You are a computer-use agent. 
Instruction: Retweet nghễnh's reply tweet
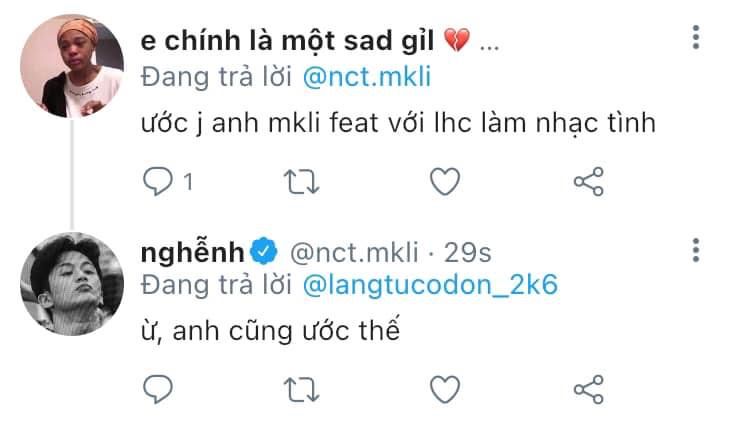point(300,387)
